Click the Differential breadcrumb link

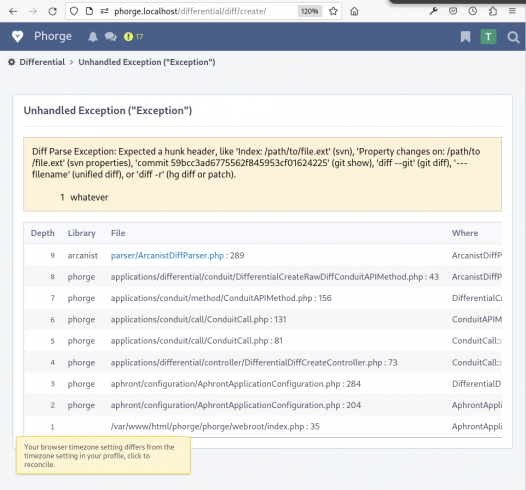42,62
